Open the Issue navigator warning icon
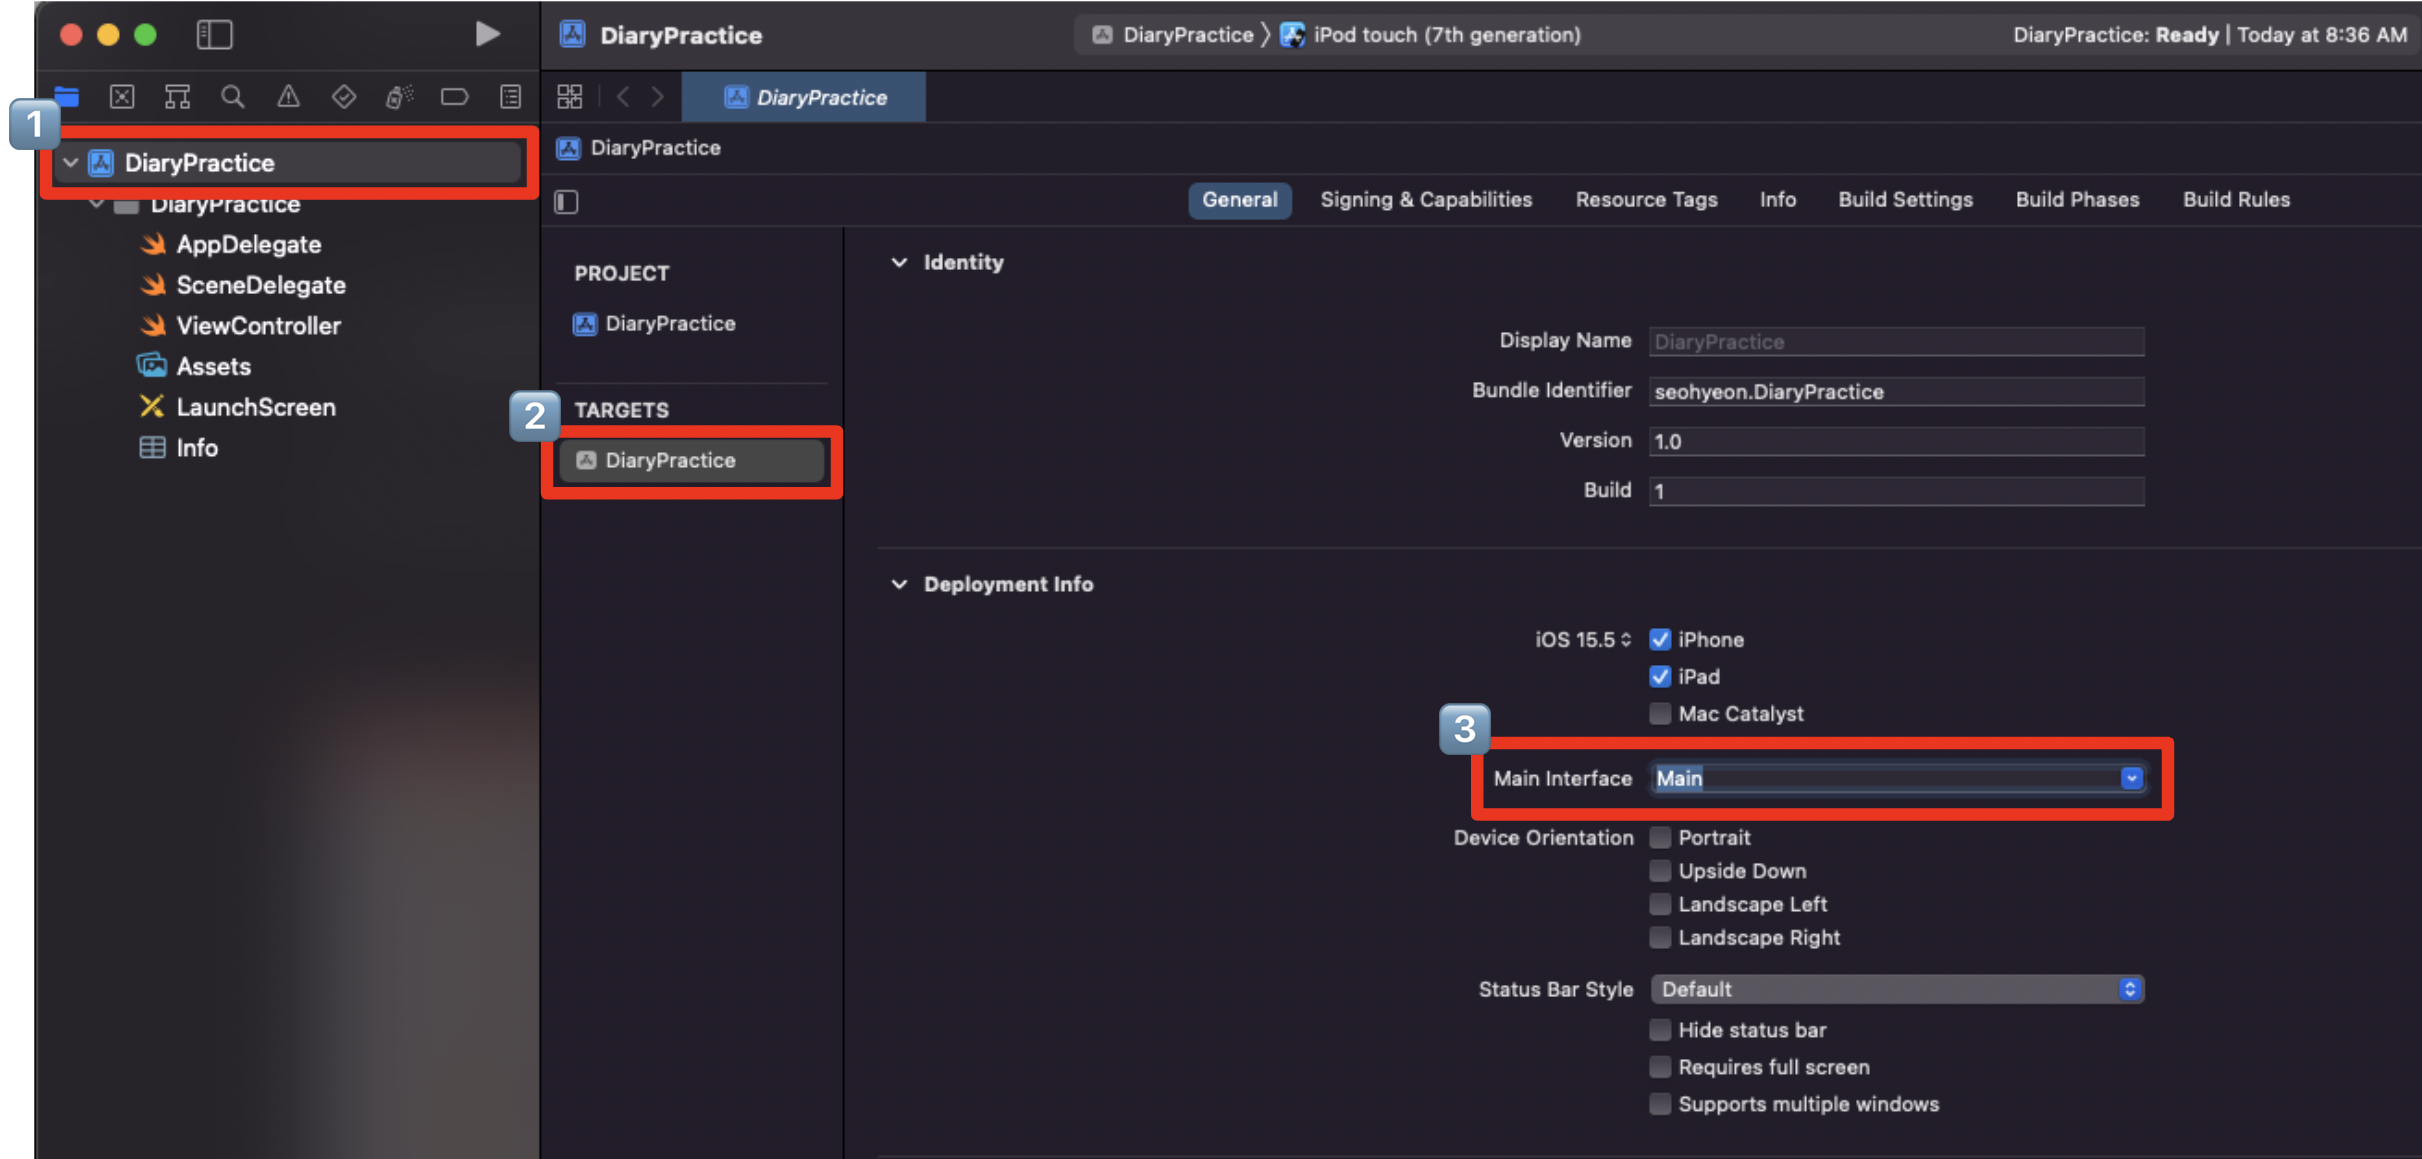 288,96
